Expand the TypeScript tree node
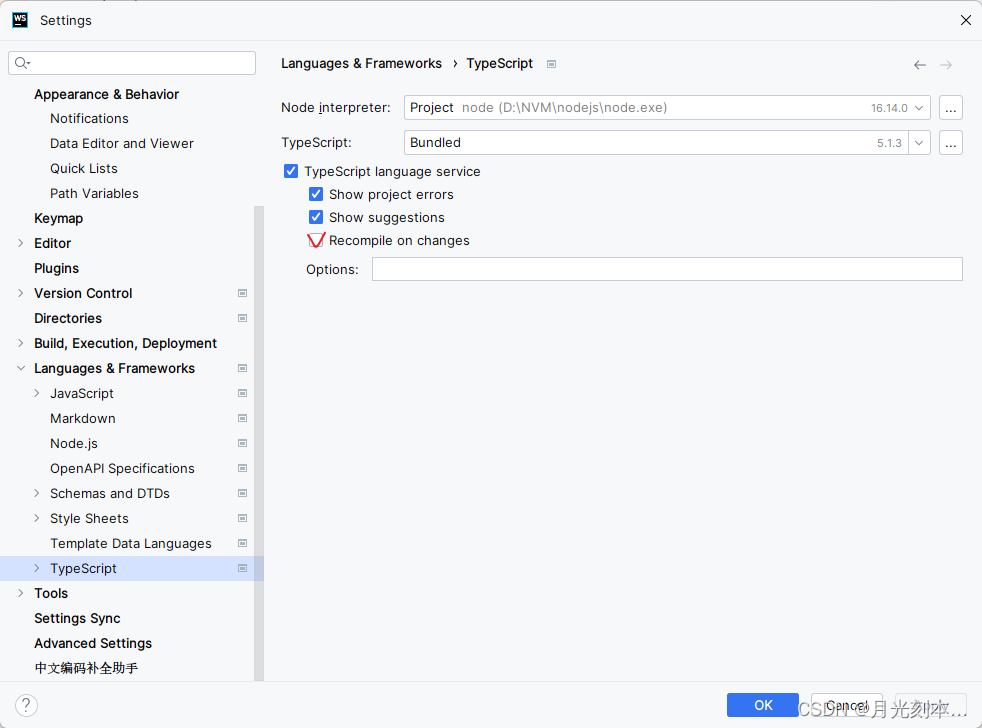 [x=36, y=569]
